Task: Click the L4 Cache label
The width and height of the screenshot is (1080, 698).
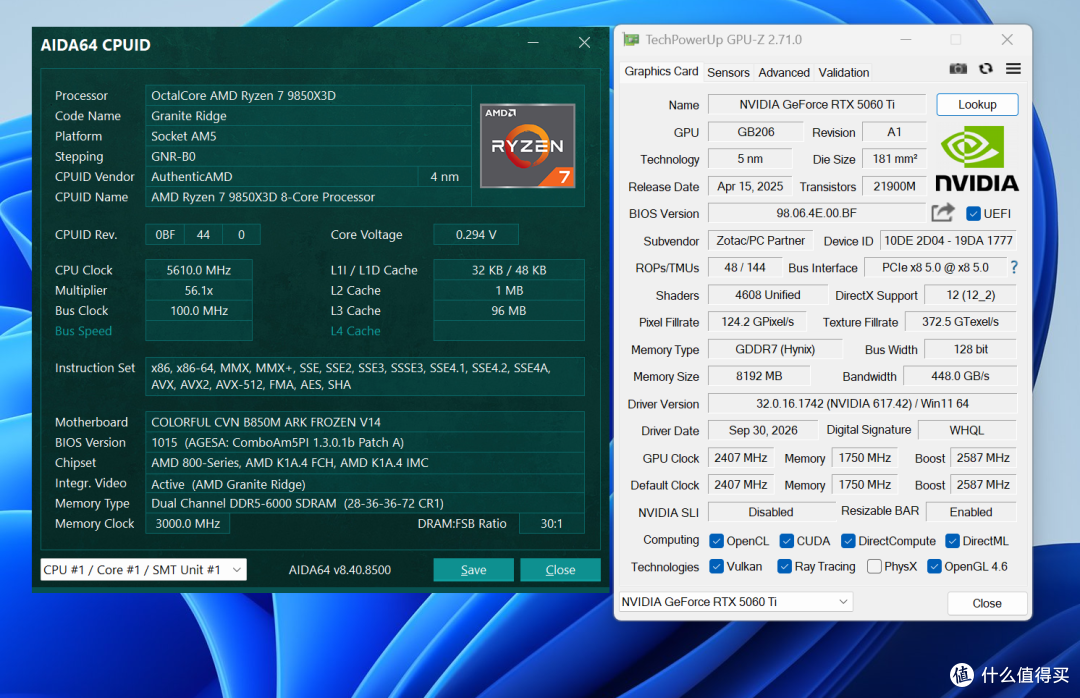Action: (x=355, y=331)
